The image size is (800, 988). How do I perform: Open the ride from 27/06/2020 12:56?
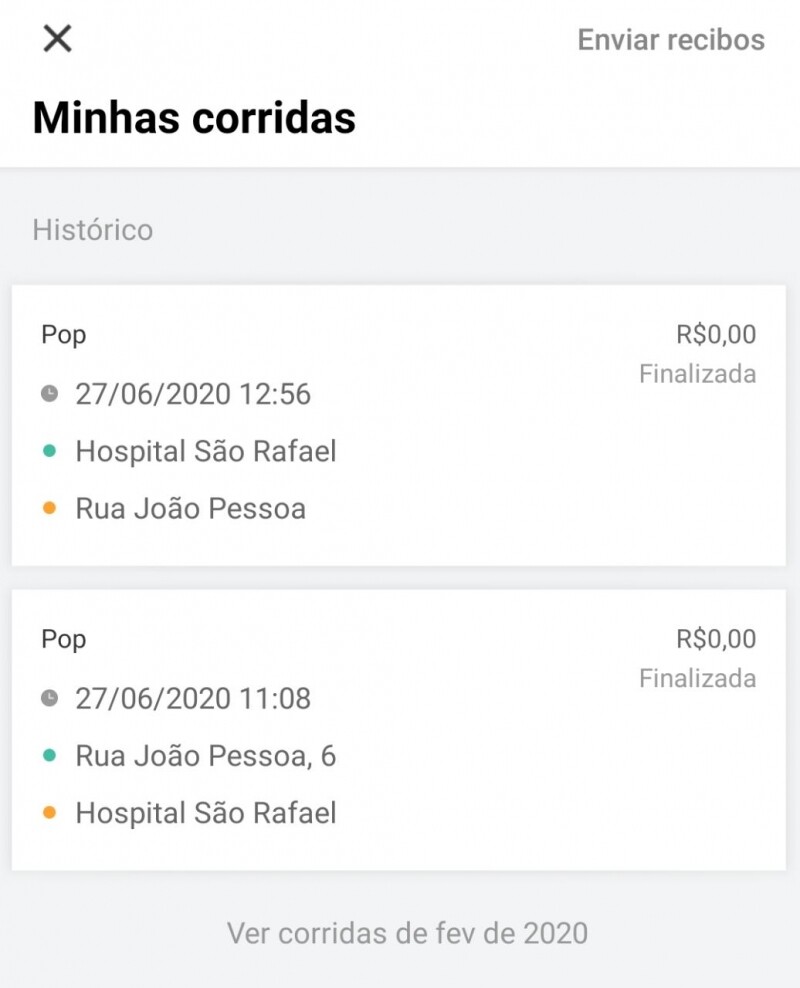tap(398, 425)
